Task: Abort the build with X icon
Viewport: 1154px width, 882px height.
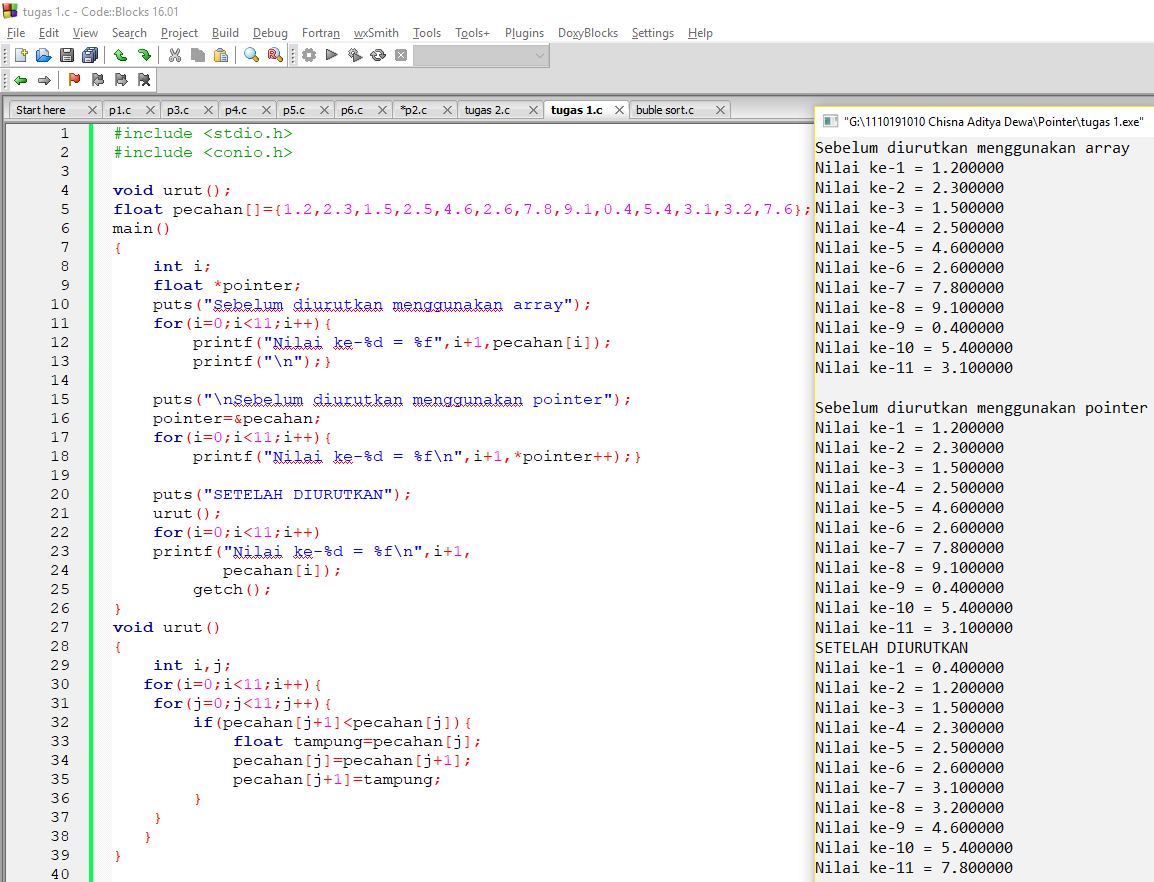Action: click(401, 55)
